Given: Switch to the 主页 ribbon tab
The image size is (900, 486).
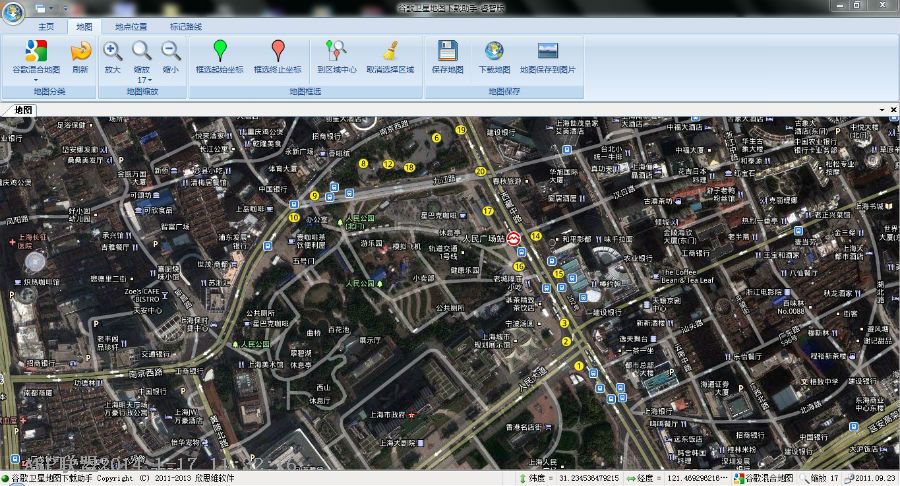Looking at the screenshot, I should [x=46, y=26].
